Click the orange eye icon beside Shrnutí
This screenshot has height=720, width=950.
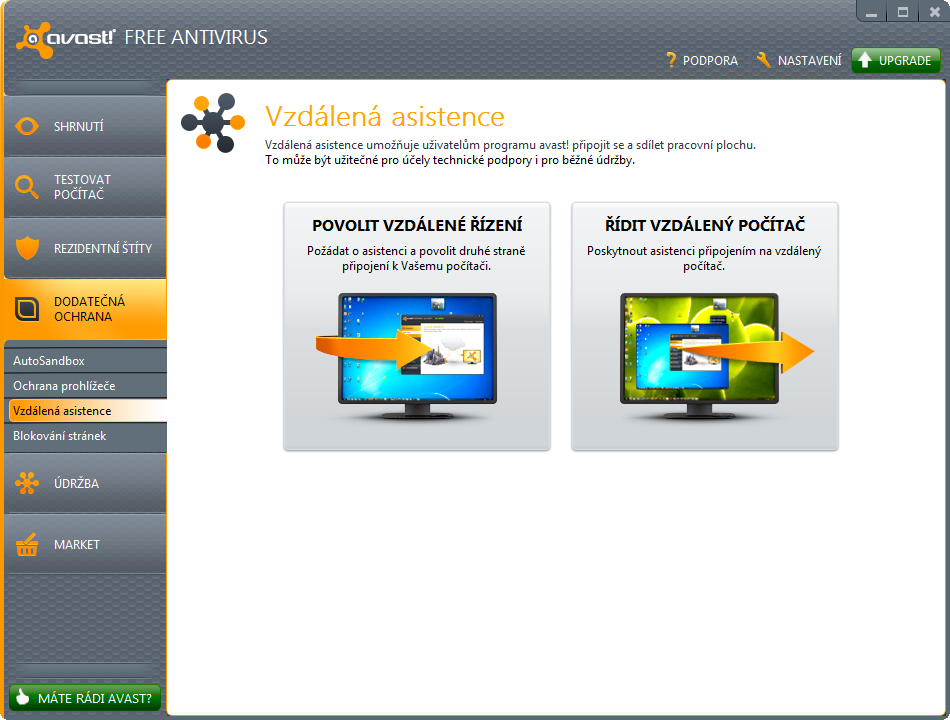click(27, 126)
